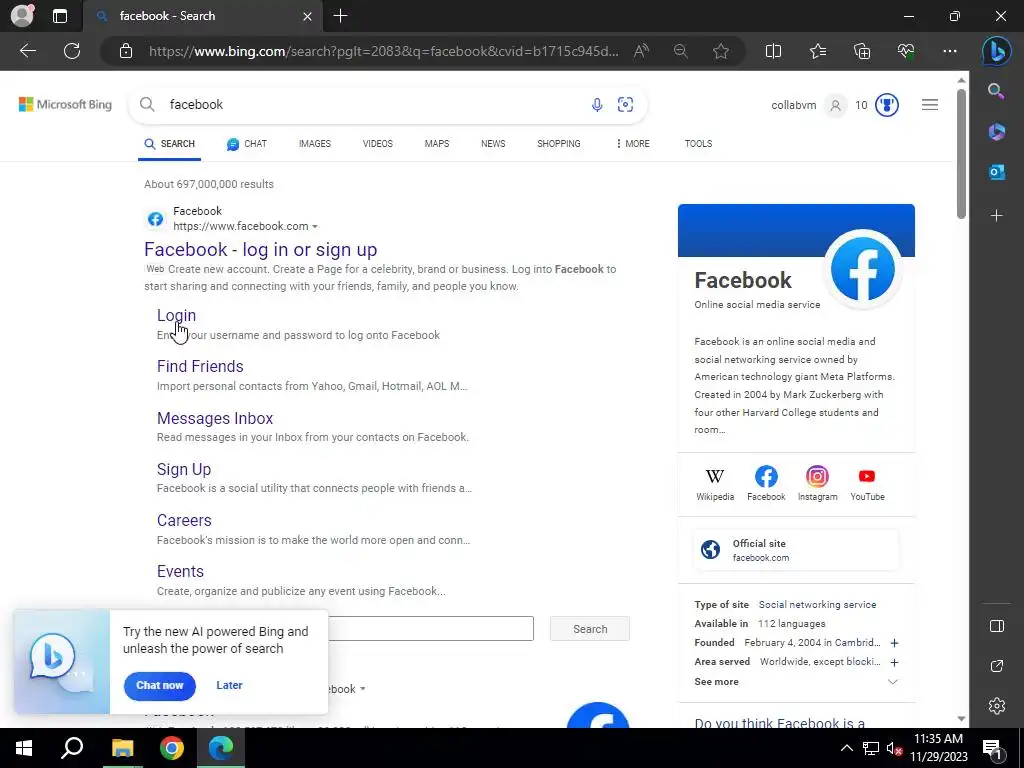The width and height of the screenshot is (1024, 768).
Task: Add a sidebar app plus icon
Action: click(996, 216)
